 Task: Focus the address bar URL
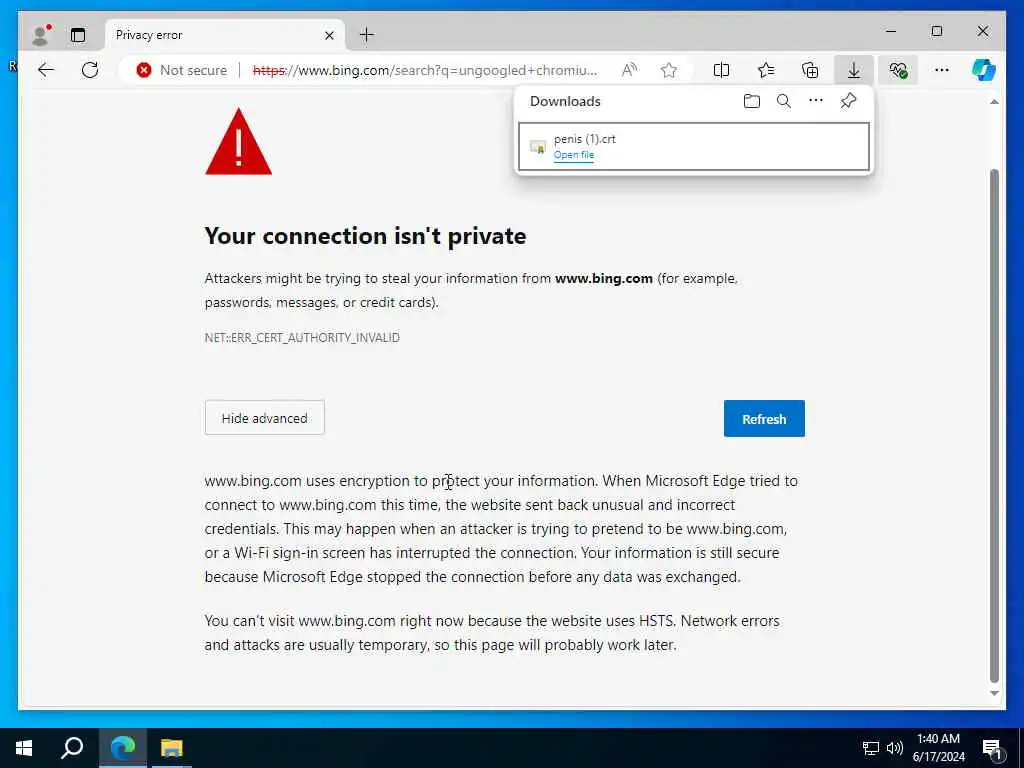tap(424, 70)
